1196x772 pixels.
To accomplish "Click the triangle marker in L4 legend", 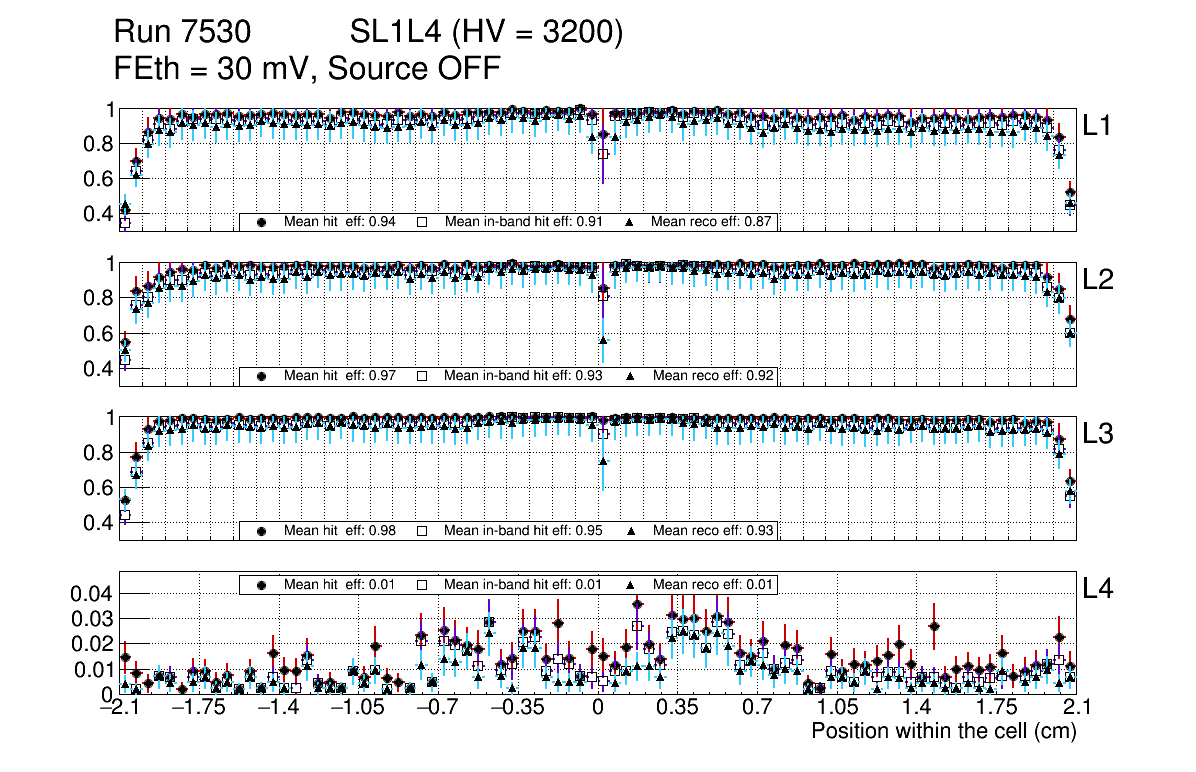I will (x=631, y=584).
